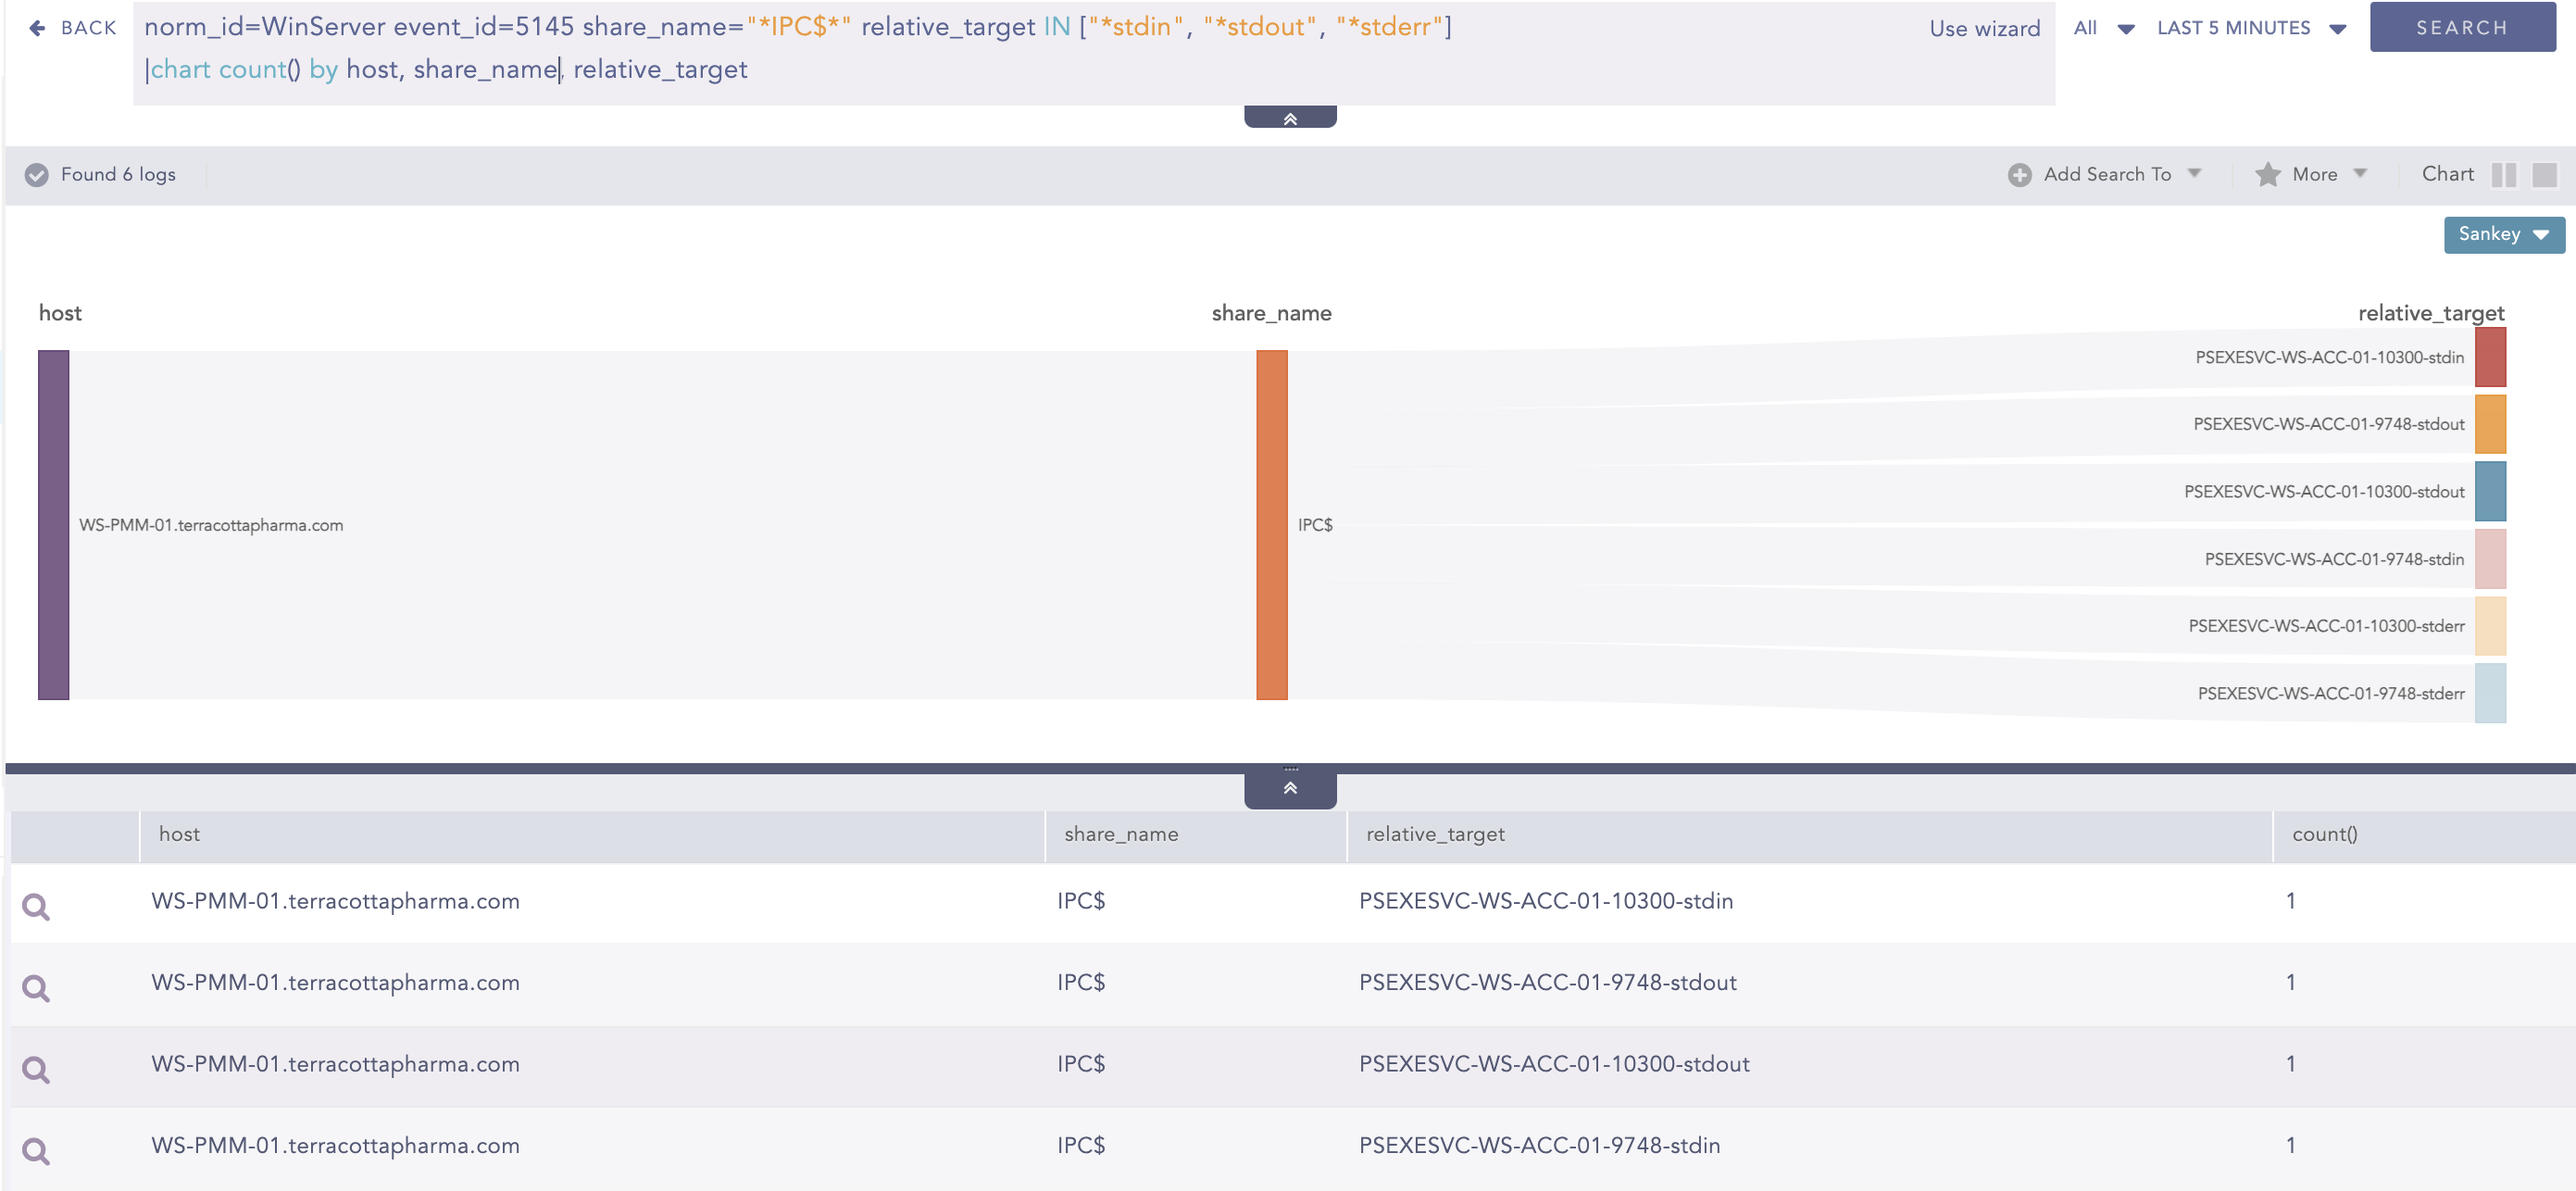The width and height of the screenshot is (2576, 1191).
Task: Click the back arrow icon
Action: [x=37, y=28]
